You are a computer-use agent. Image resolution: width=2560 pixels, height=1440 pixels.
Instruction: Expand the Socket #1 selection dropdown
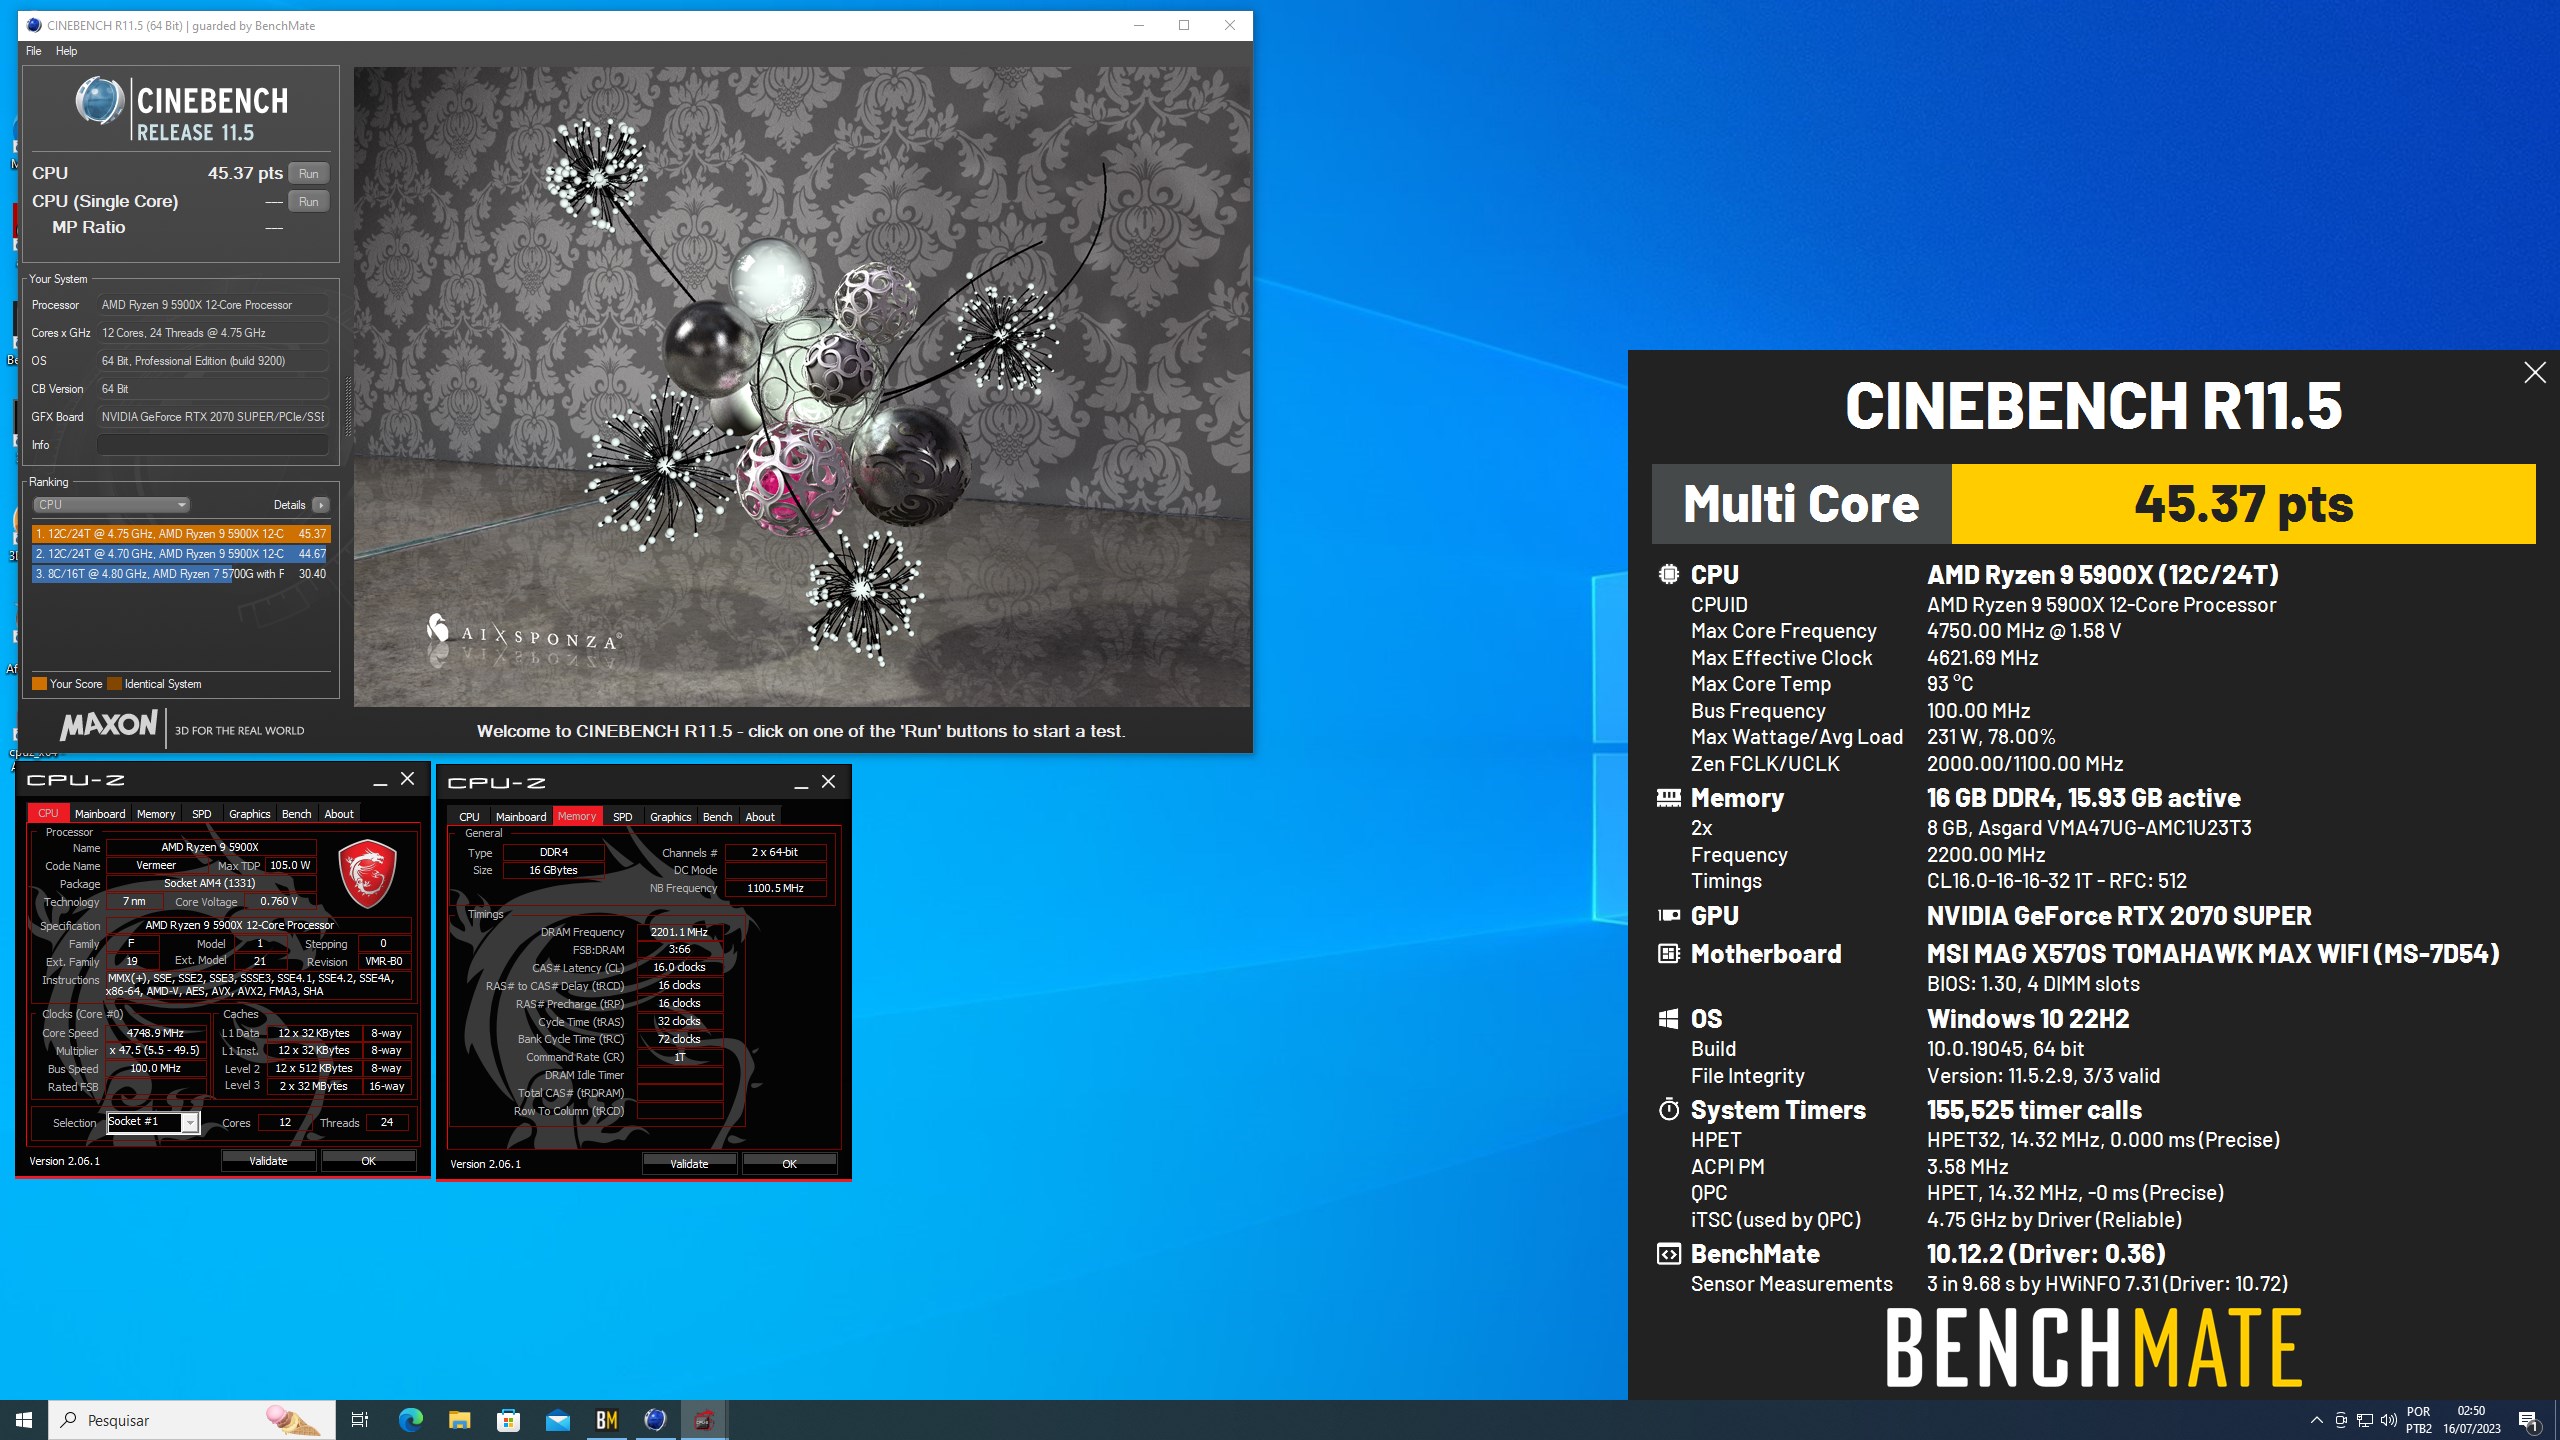189,1123
